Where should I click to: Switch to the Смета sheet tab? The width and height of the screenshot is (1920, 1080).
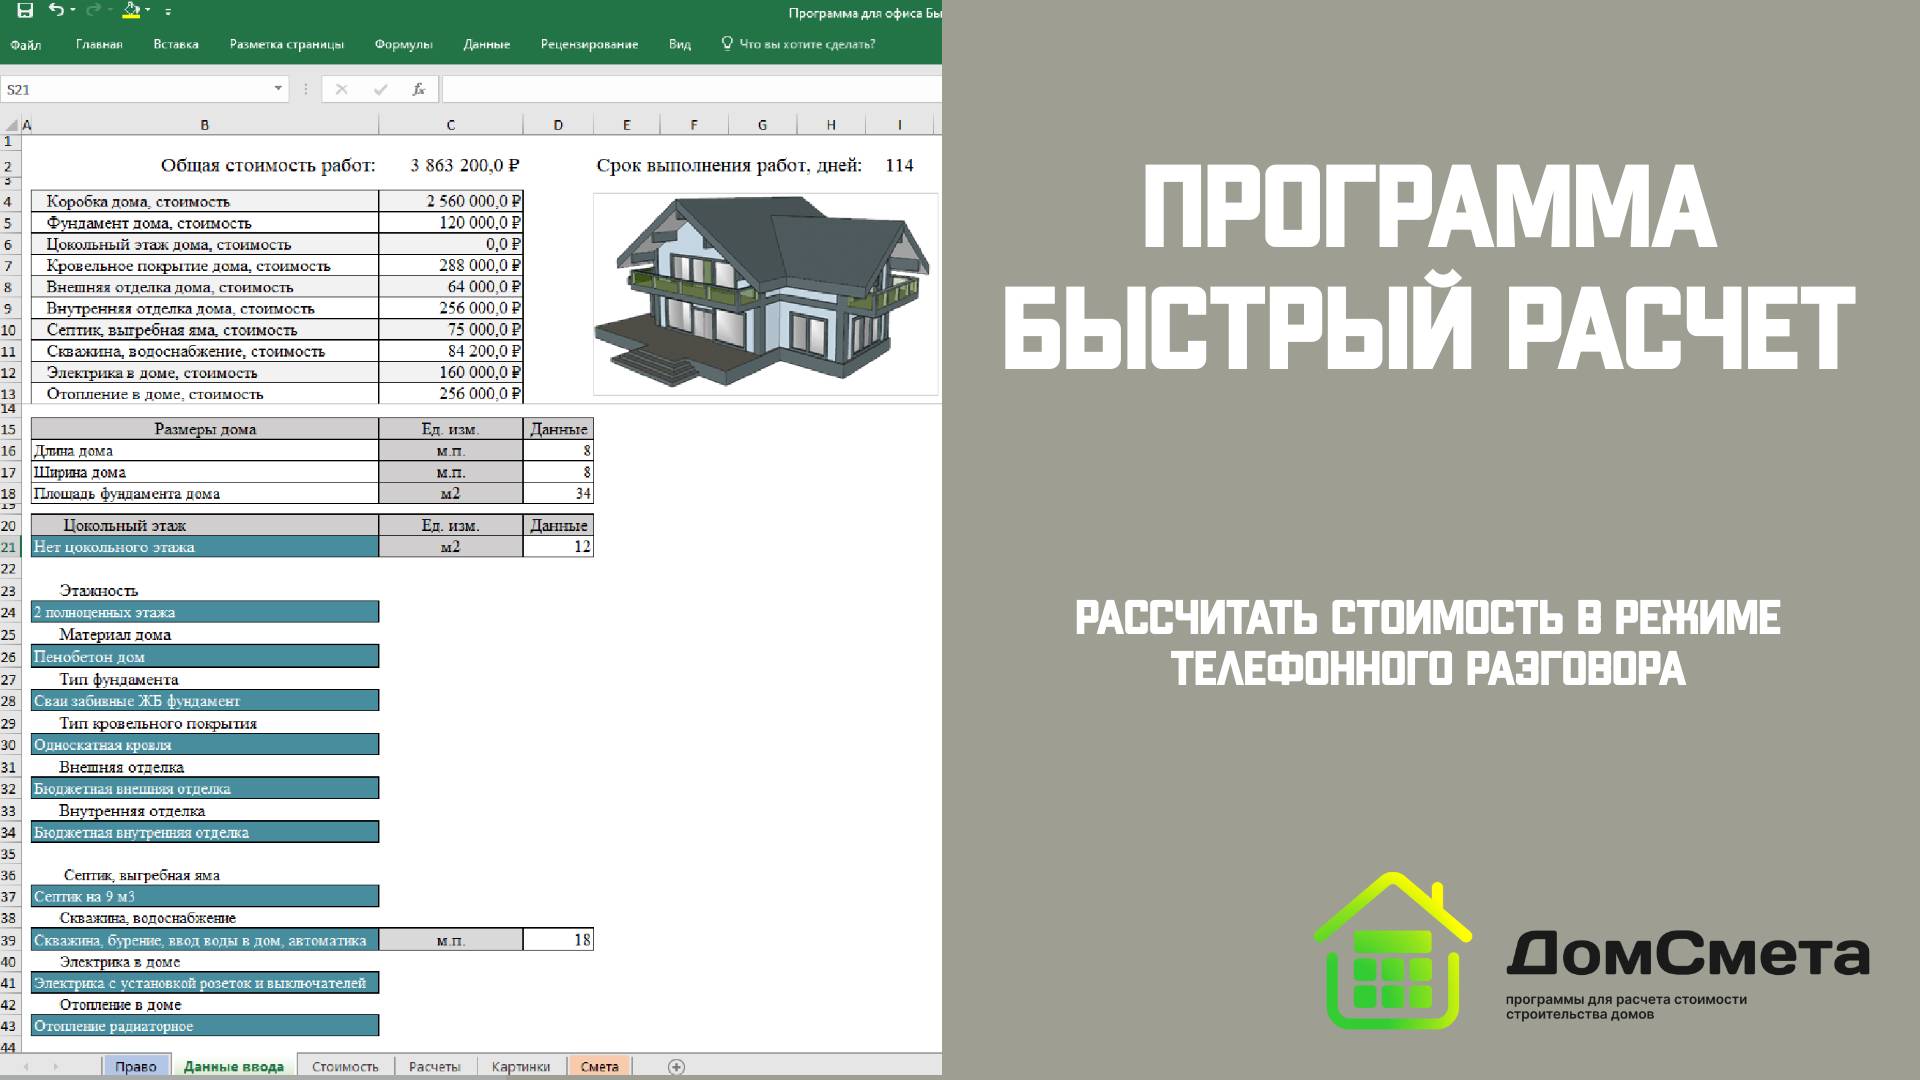599,1066
